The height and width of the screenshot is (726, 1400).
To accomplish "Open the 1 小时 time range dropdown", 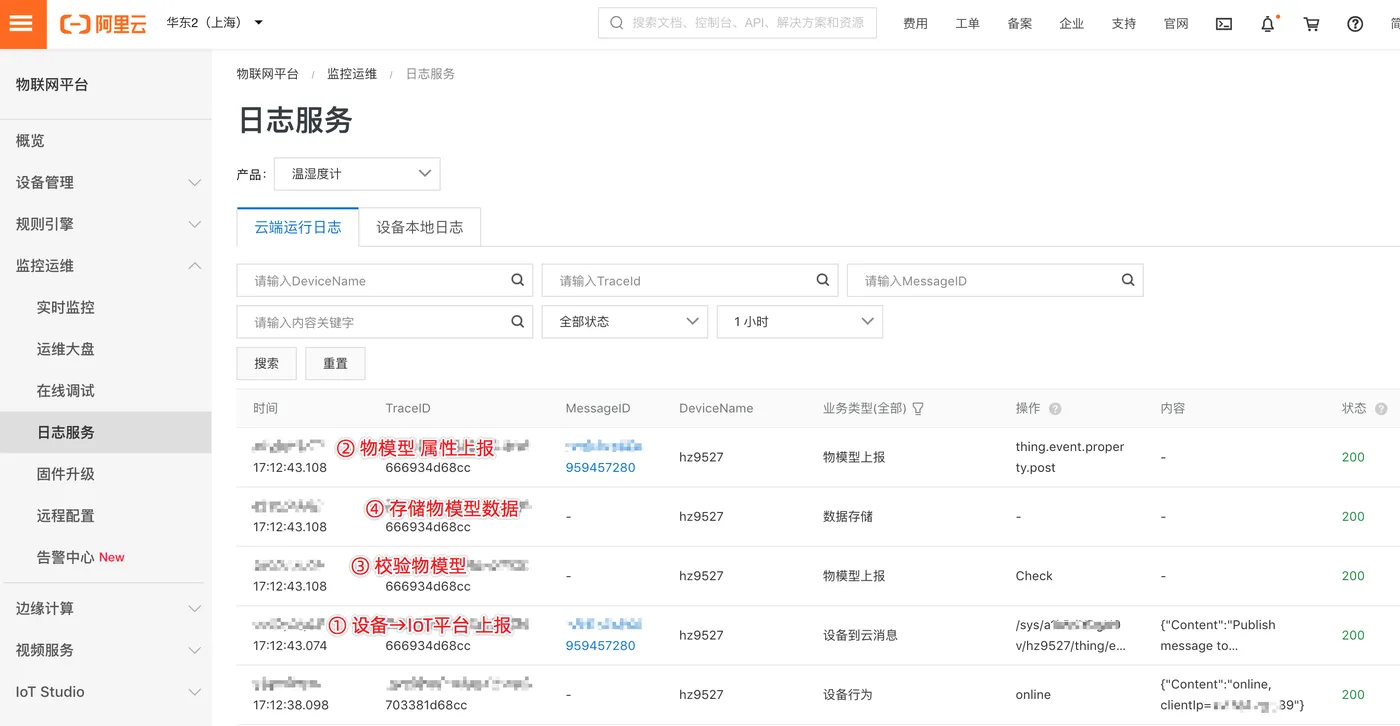I will [800, 321].
